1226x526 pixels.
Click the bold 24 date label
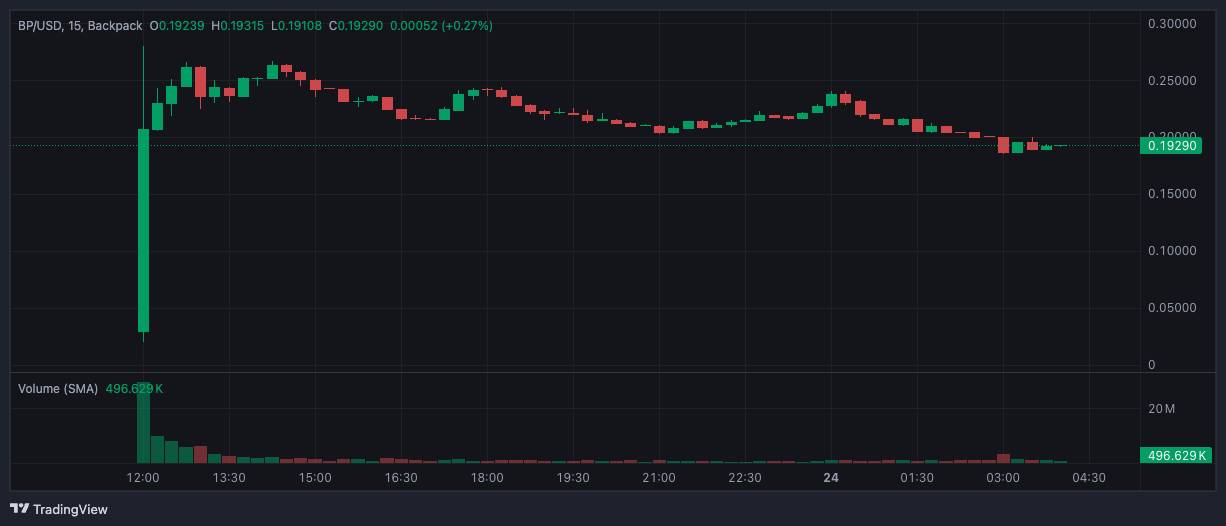pyautogui.click(x=831, y=478)
